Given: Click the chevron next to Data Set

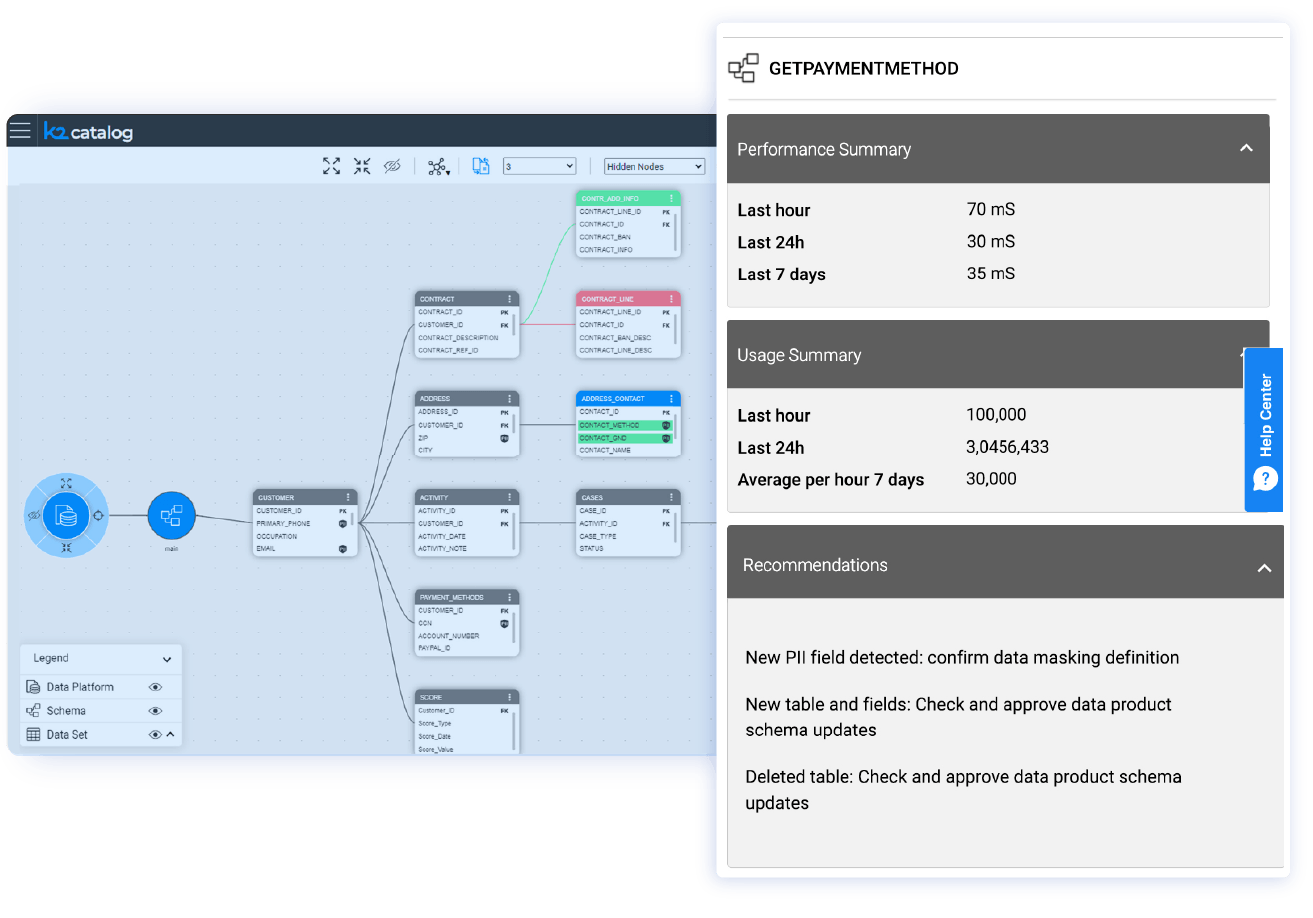Looking at the screenshot, I should [170, 735].
